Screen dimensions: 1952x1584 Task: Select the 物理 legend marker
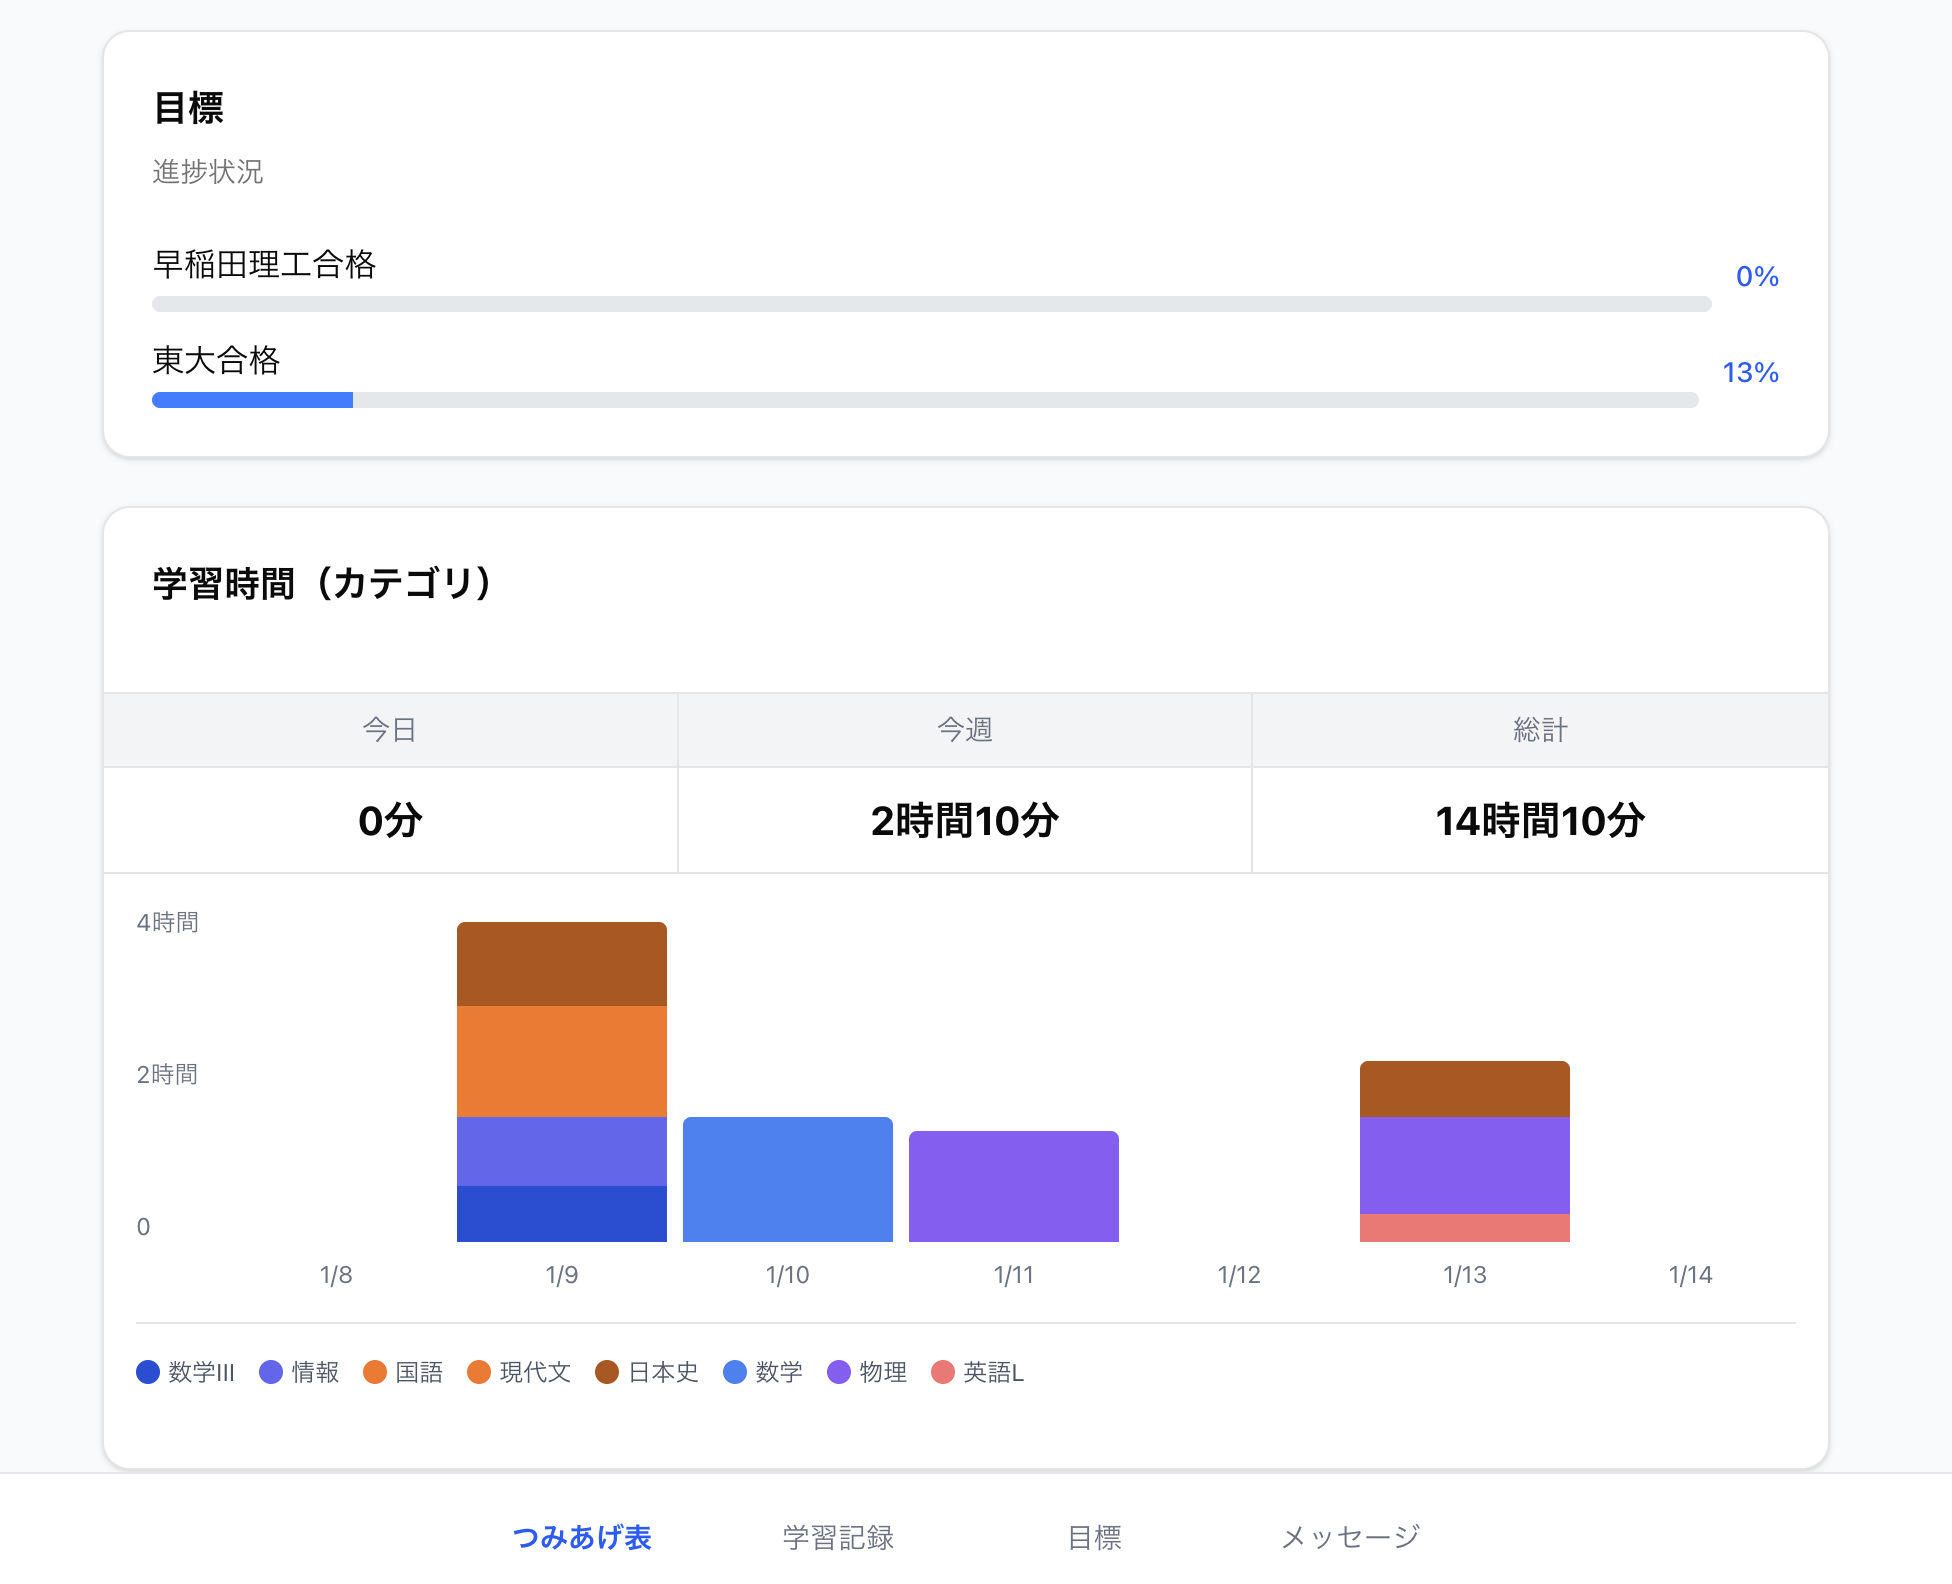839,1373
